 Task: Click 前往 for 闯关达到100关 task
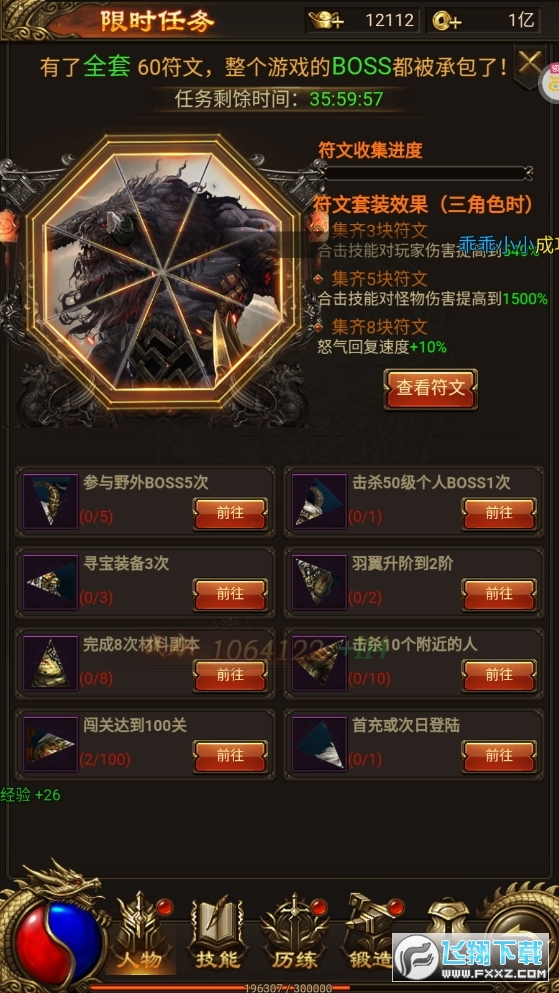230,757
